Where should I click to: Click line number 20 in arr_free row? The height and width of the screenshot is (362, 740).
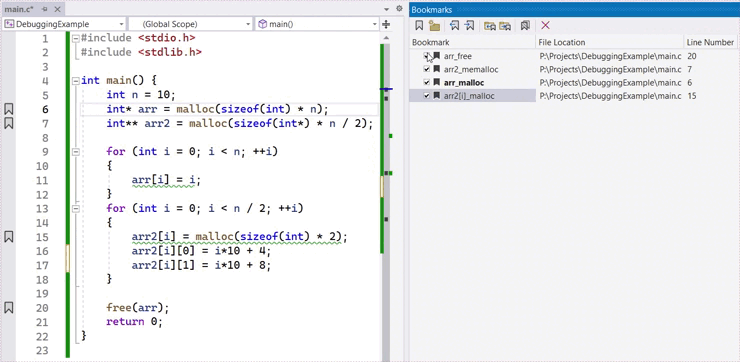click(x=692, y=56)
